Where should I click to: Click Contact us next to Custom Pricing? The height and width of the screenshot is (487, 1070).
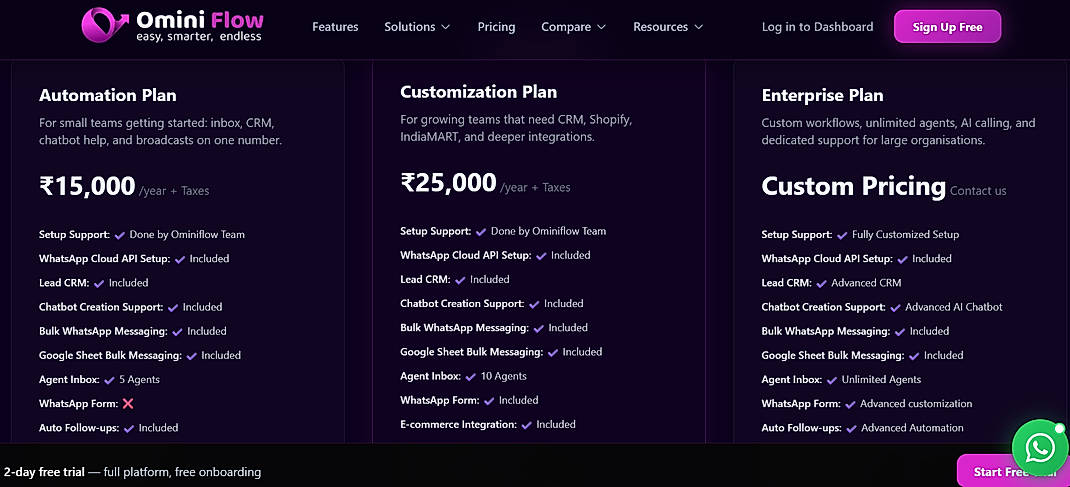click(978, 191)
